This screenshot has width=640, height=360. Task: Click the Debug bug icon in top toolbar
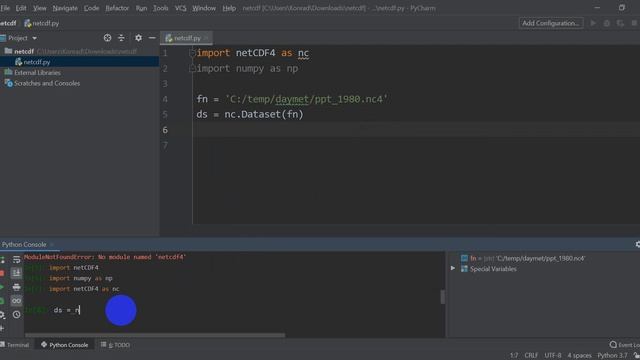[x=607, y=23]
